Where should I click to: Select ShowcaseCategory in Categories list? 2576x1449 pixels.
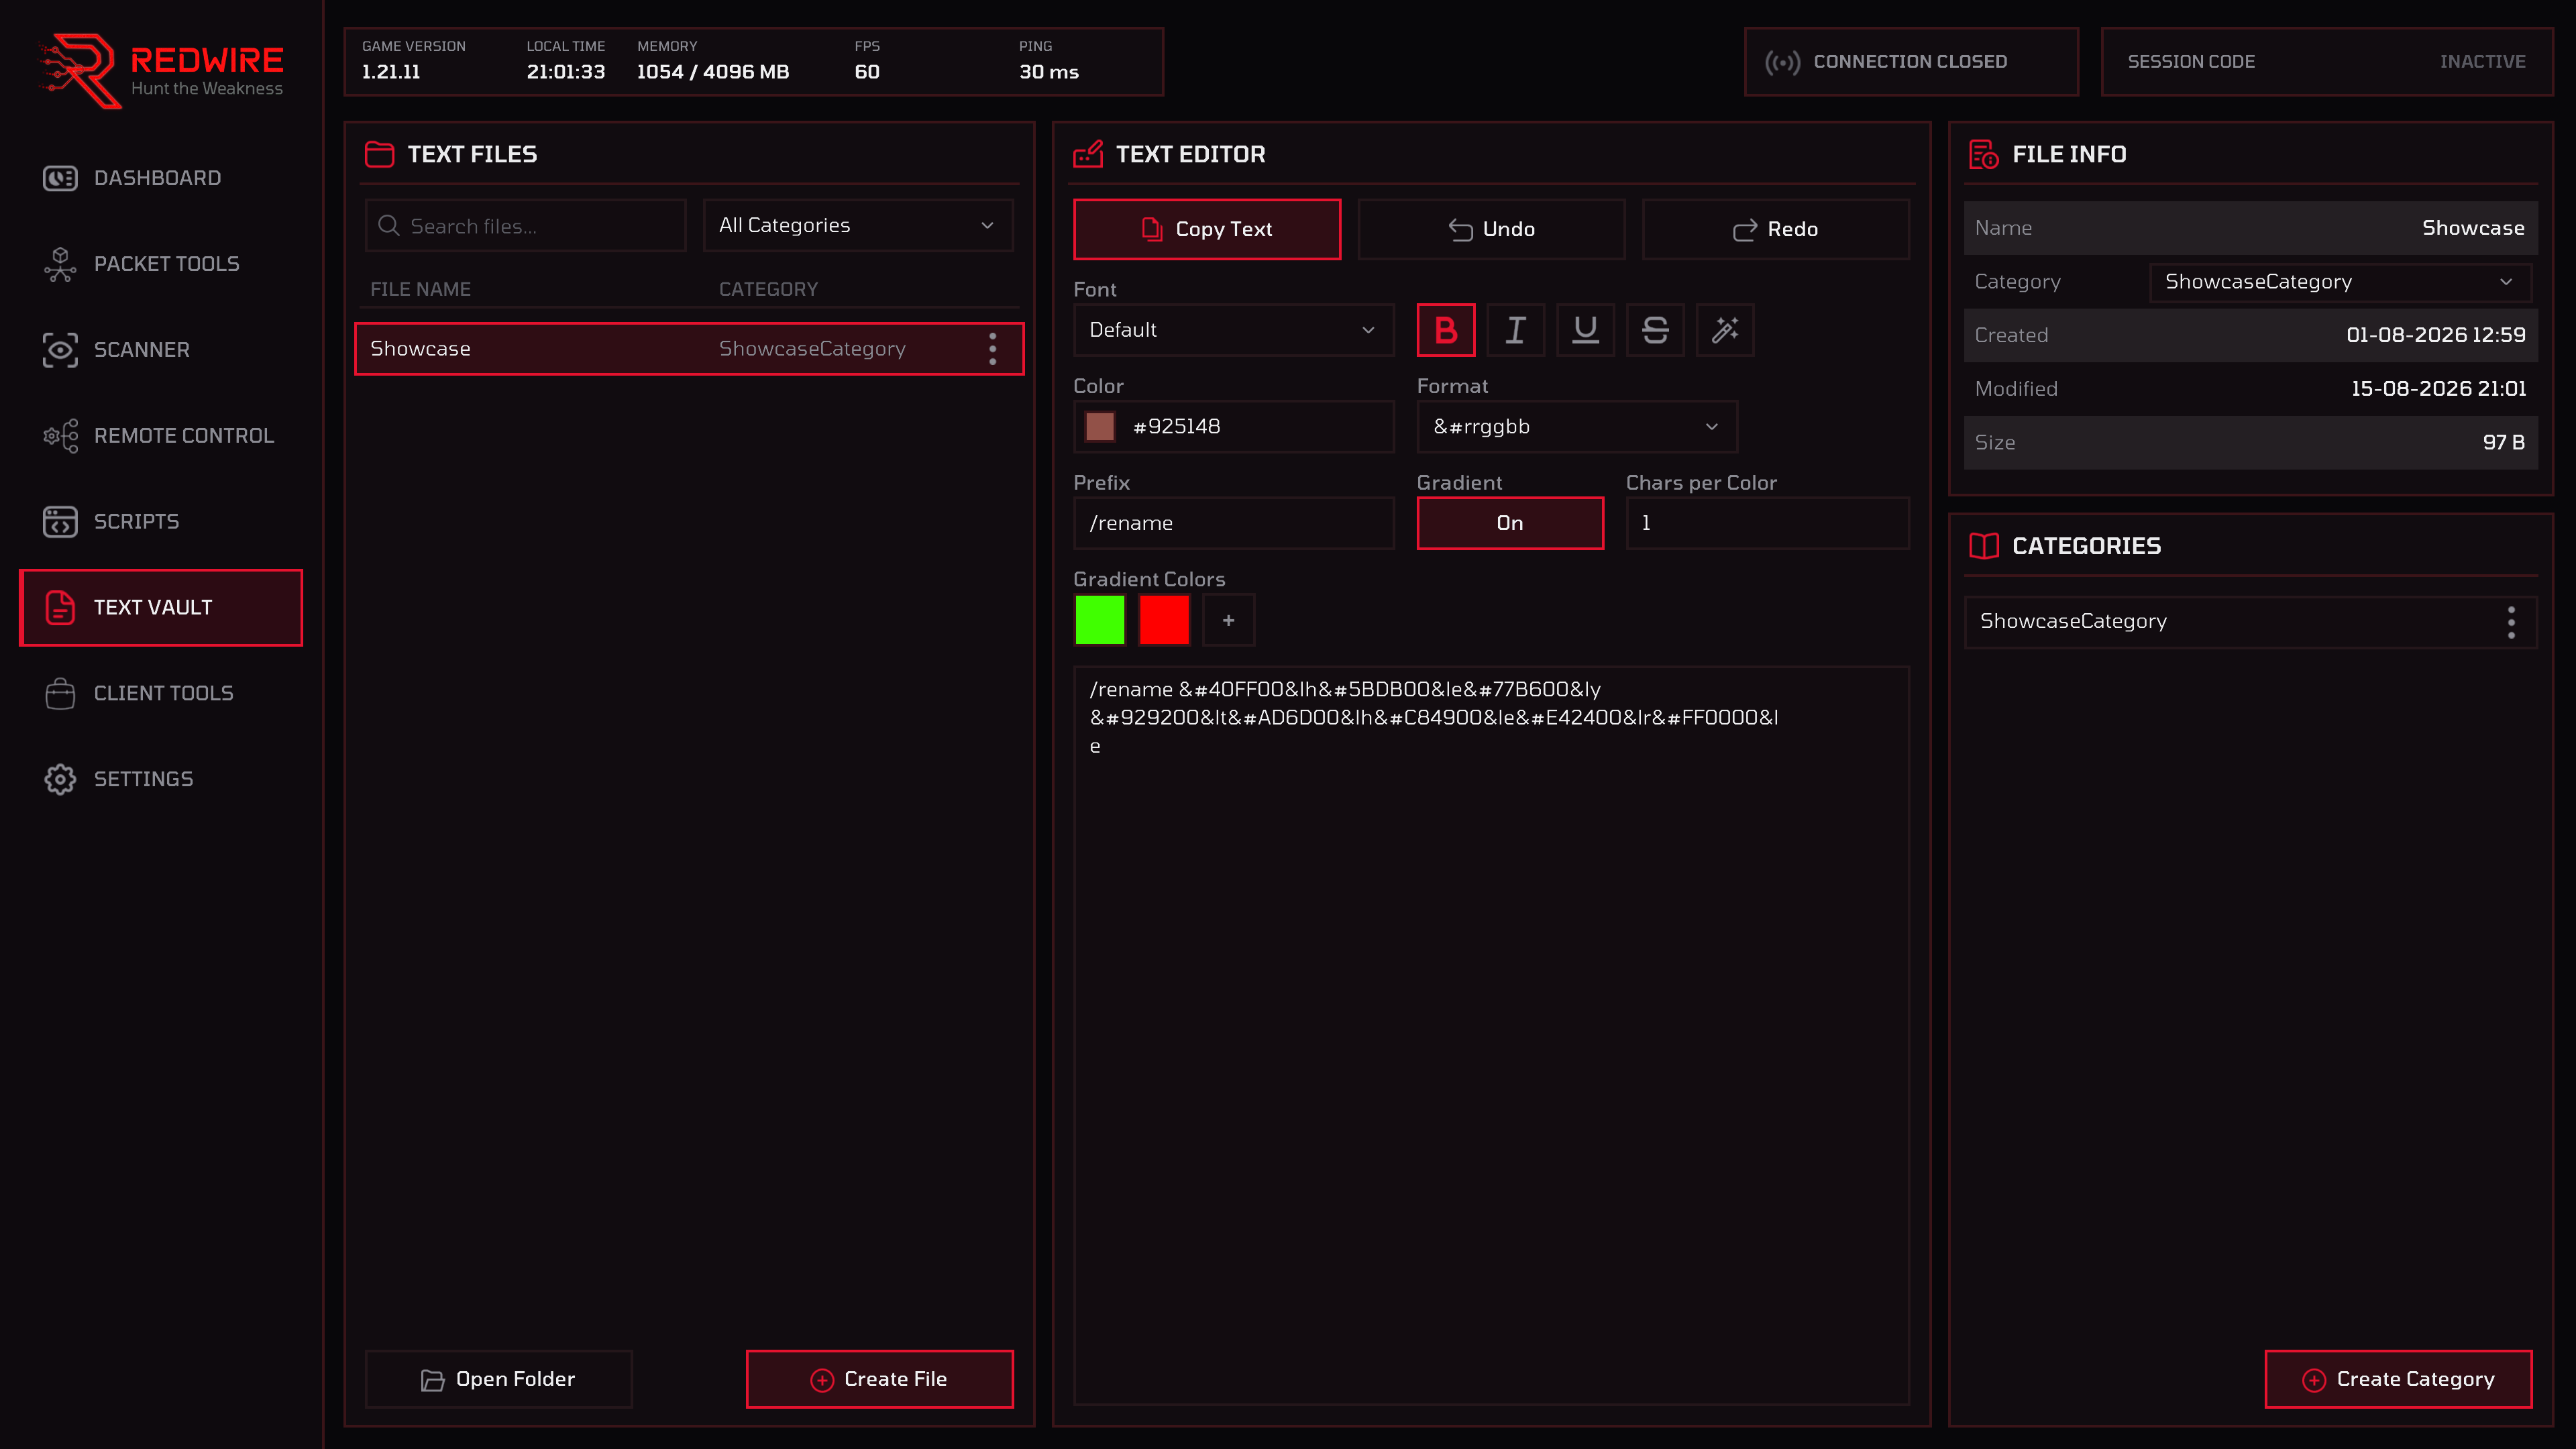(x=2250, y=622)
